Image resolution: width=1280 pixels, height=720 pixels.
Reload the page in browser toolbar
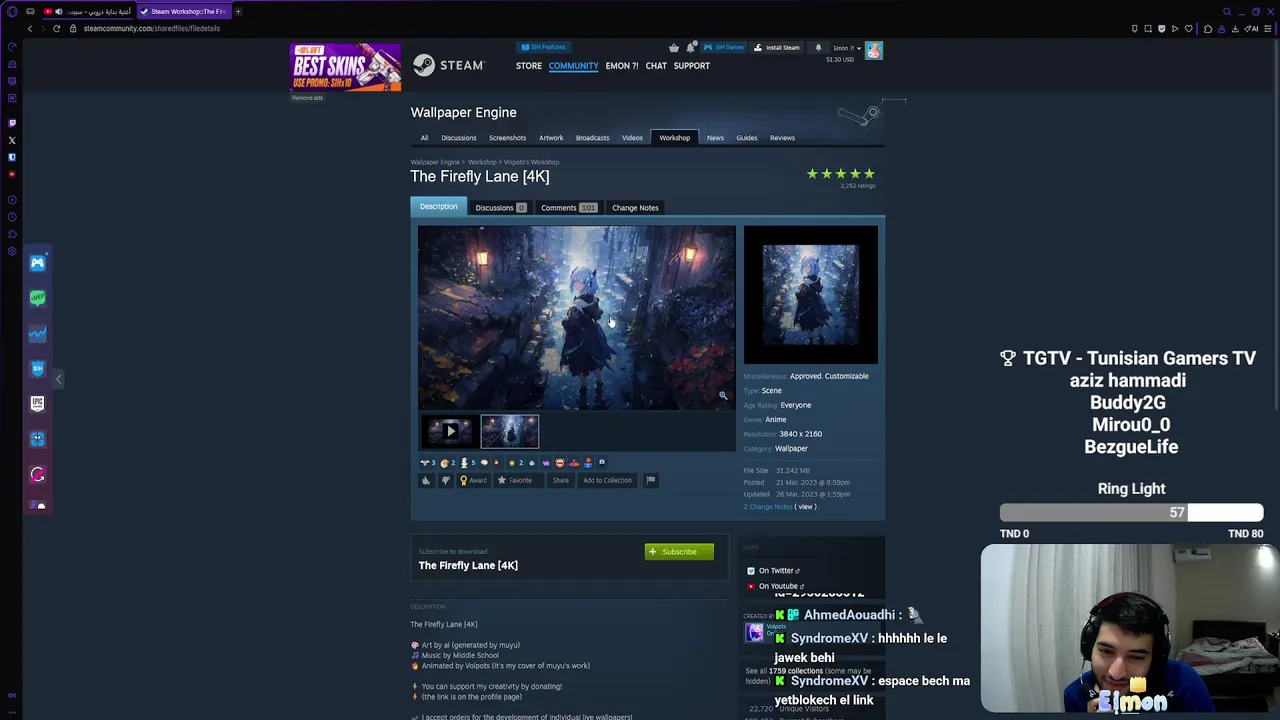(x=56, y=28)
